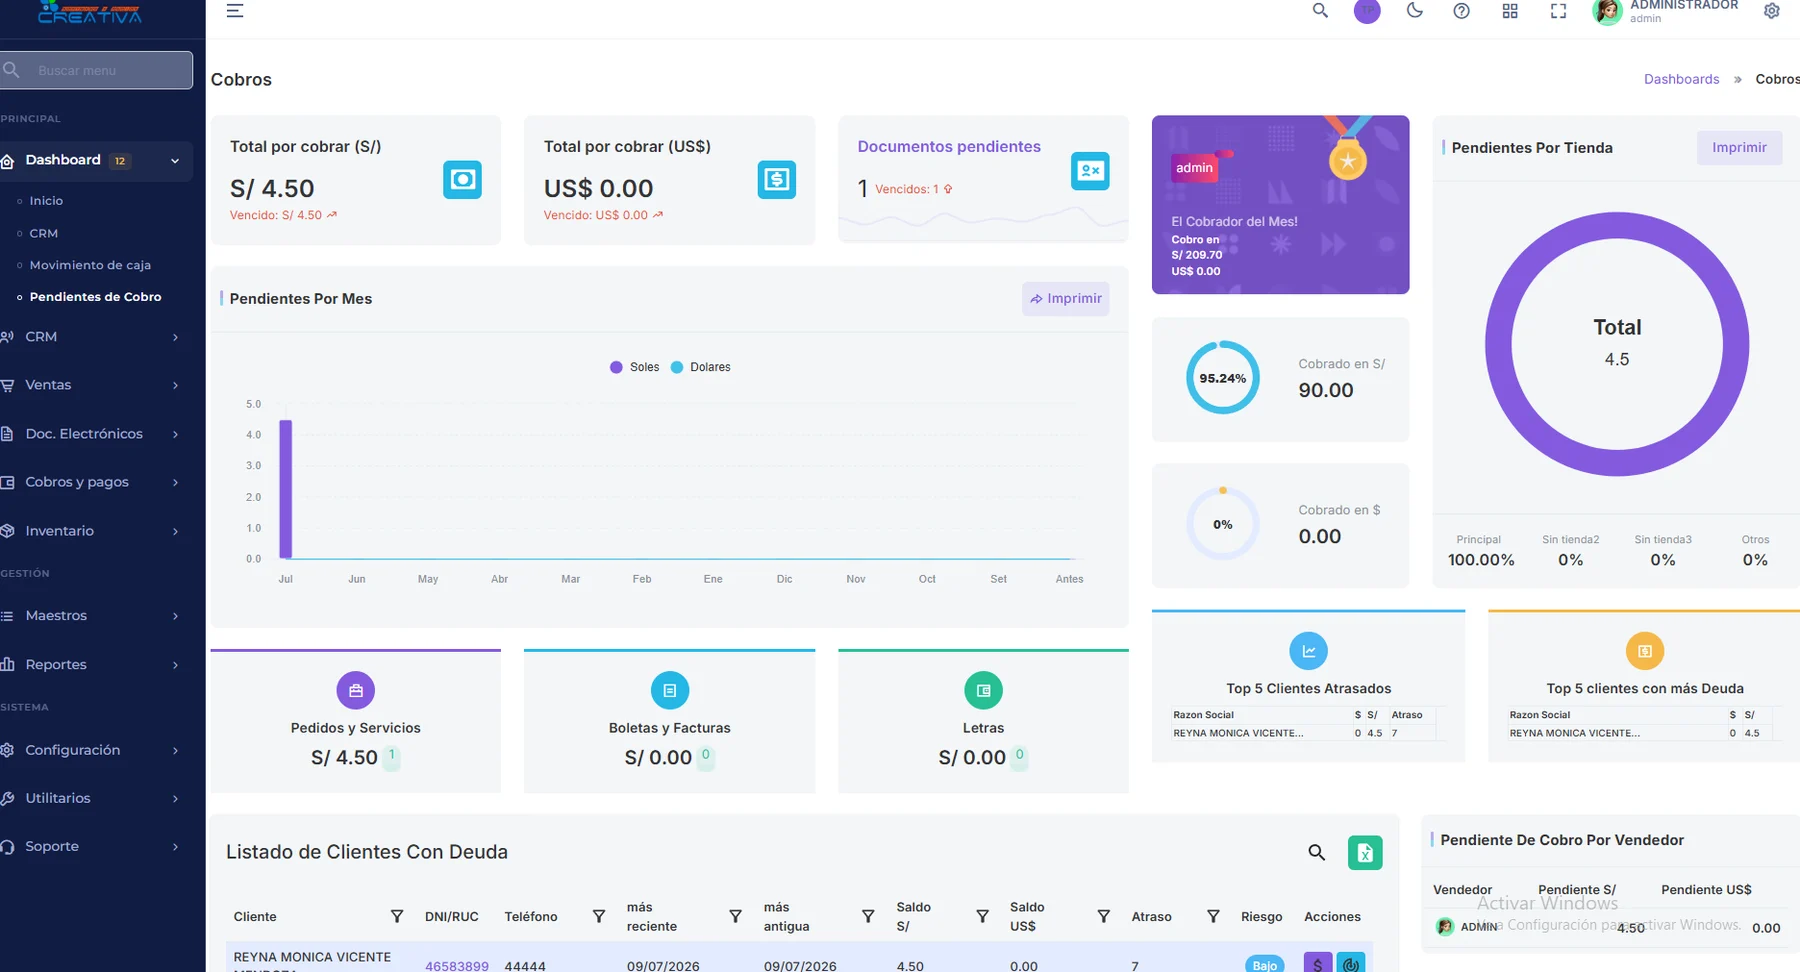The height and width of the screenshot is (972, 1800).
Task: Click the blue action button in Acciones
Action: tap(1351, 963)
